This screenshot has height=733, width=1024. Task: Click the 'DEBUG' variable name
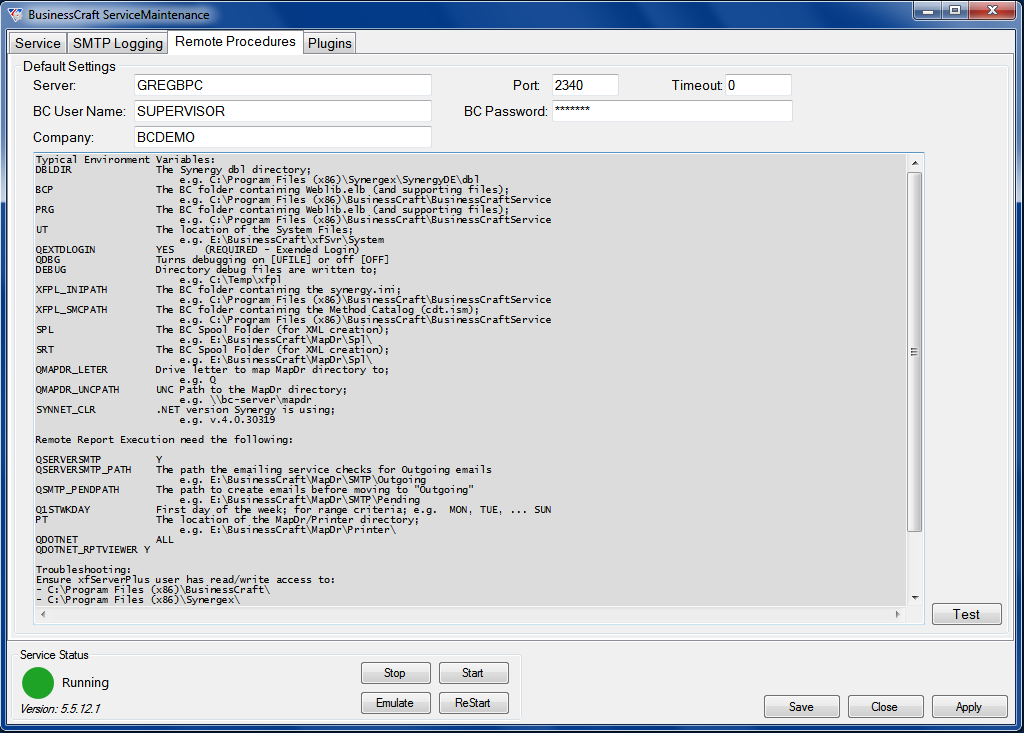click(x=51, y=270)
